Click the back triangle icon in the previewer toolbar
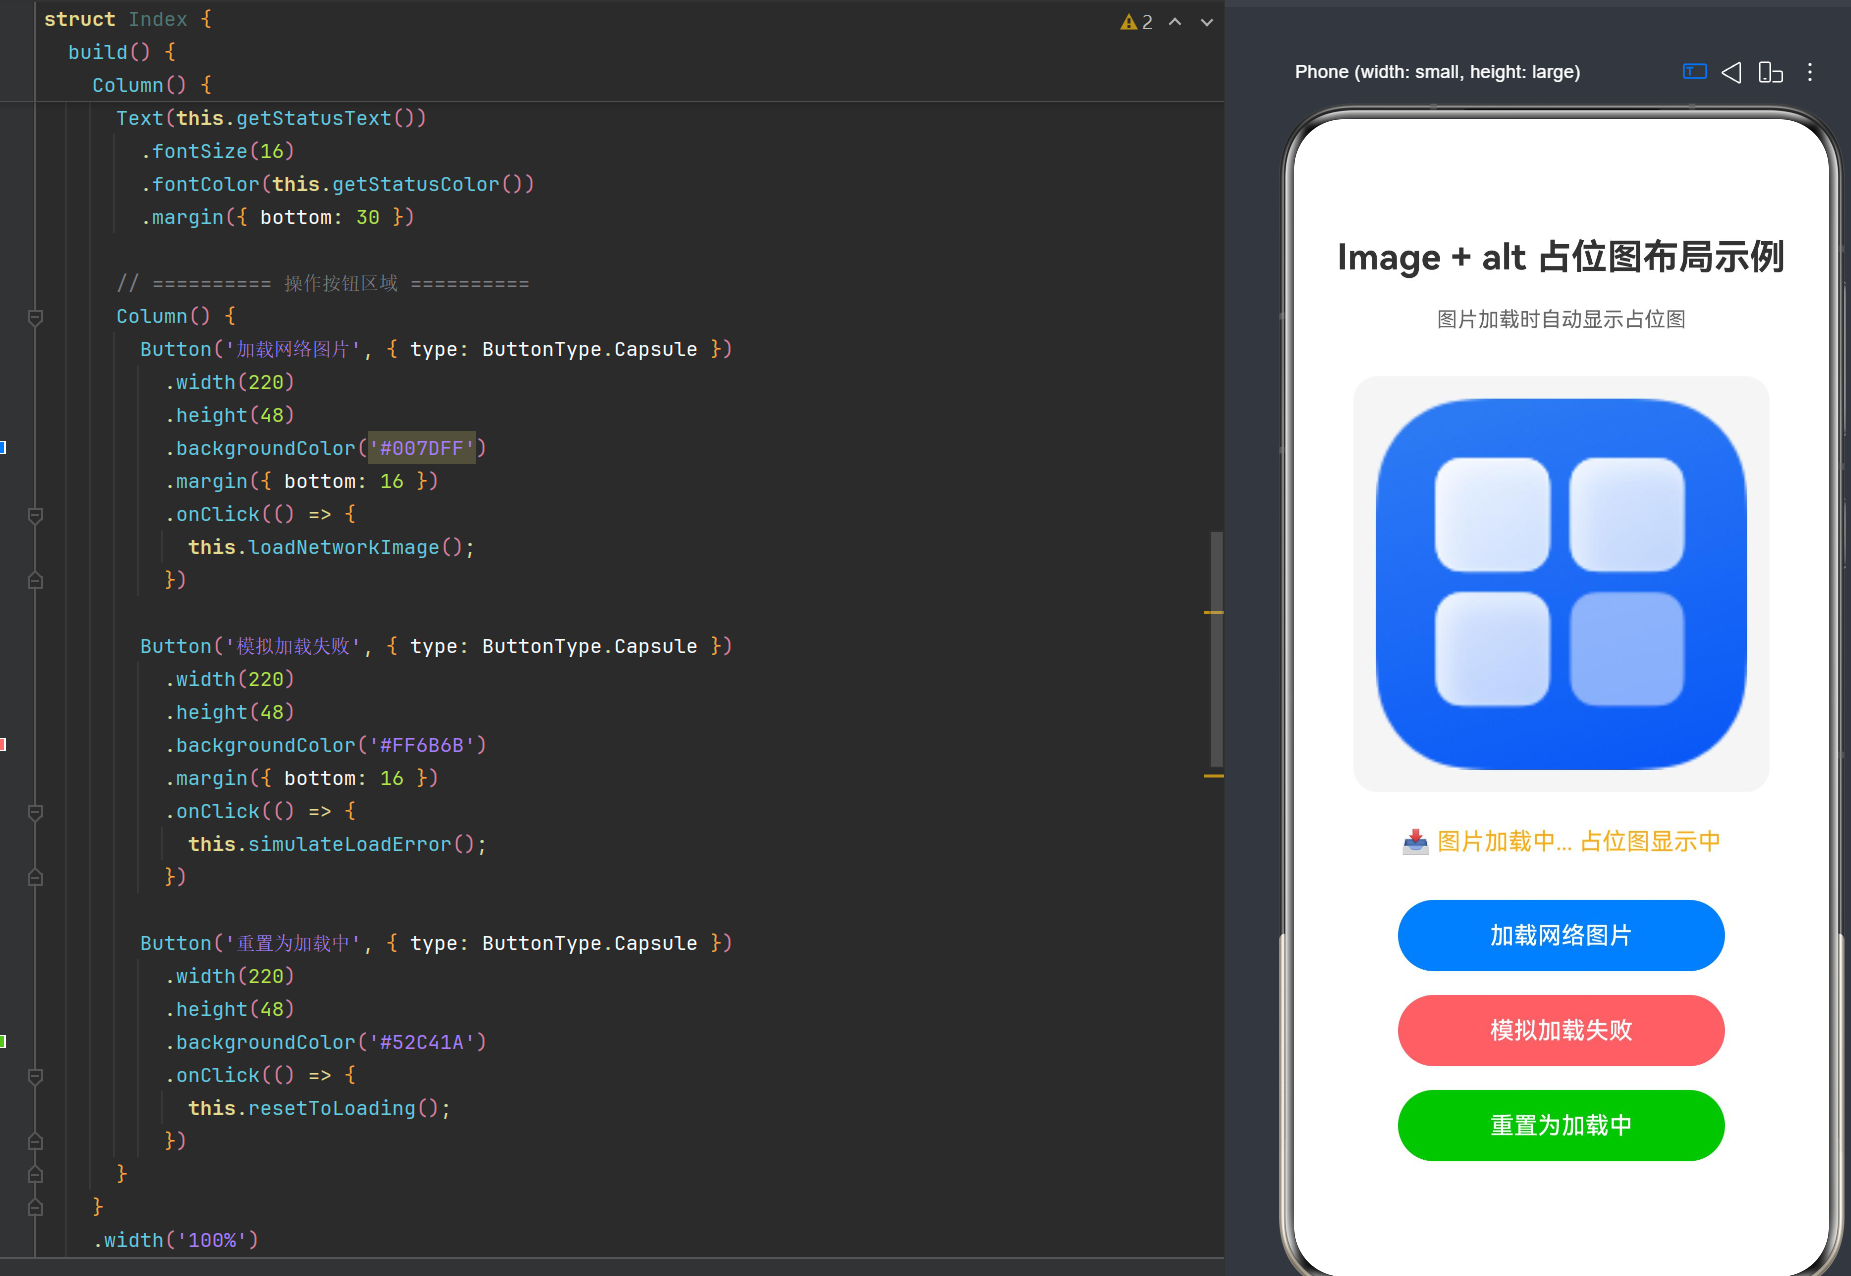Image resolution: width=1851 pixels, height=1276 pixels. click(1731, 72)
